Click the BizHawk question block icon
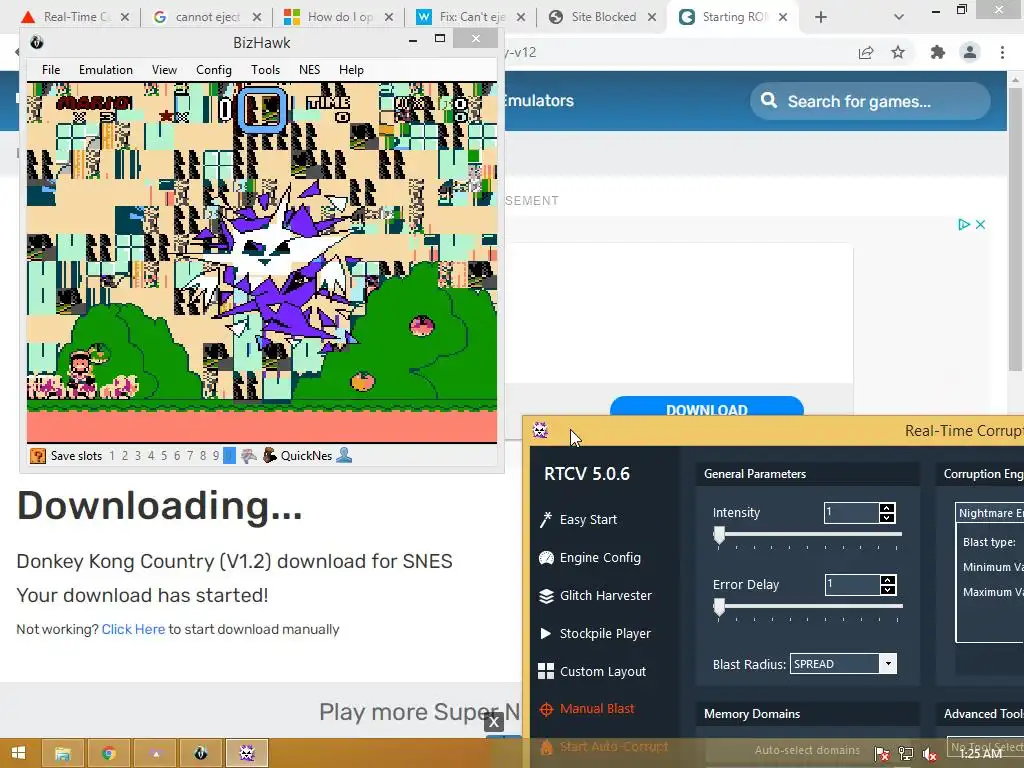This screenshot has width=1024, height=768. point(38,455)
